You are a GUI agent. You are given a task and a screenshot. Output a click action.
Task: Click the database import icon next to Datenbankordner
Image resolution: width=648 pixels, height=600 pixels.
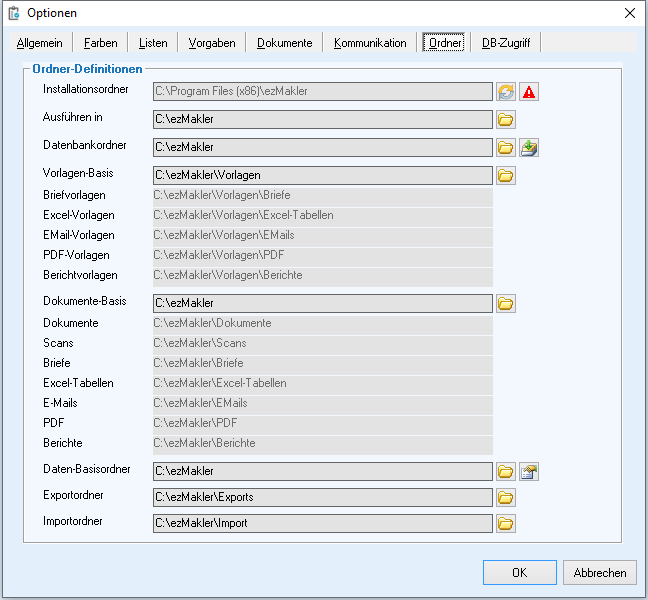(x=529, y=148)
